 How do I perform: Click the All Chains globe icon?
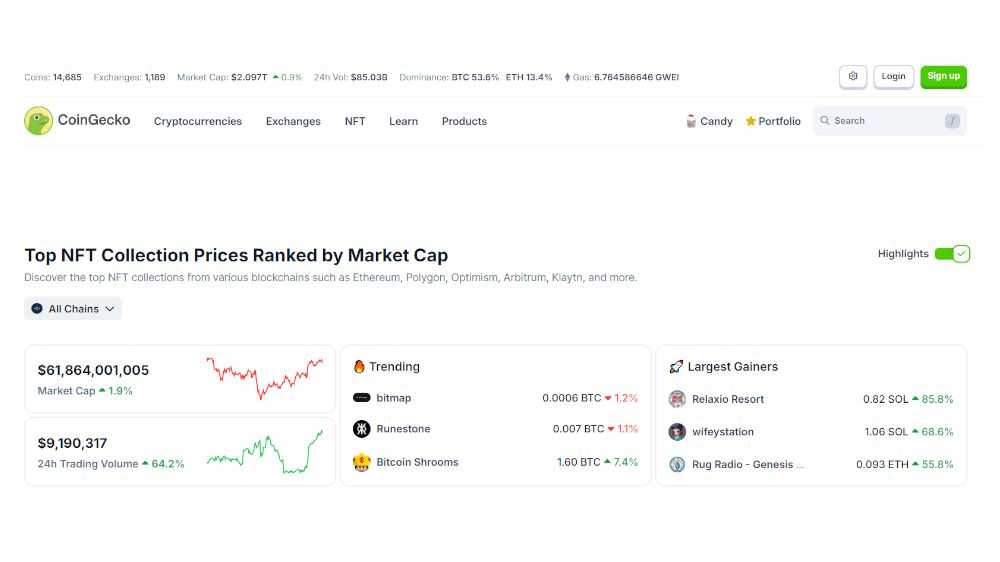(x=37, y=309)
